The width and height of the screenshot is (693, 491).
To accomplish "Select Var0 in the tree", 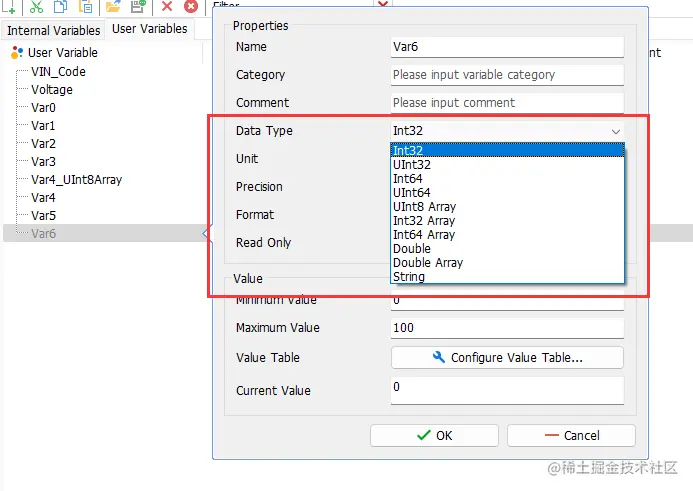I will 43,108.
